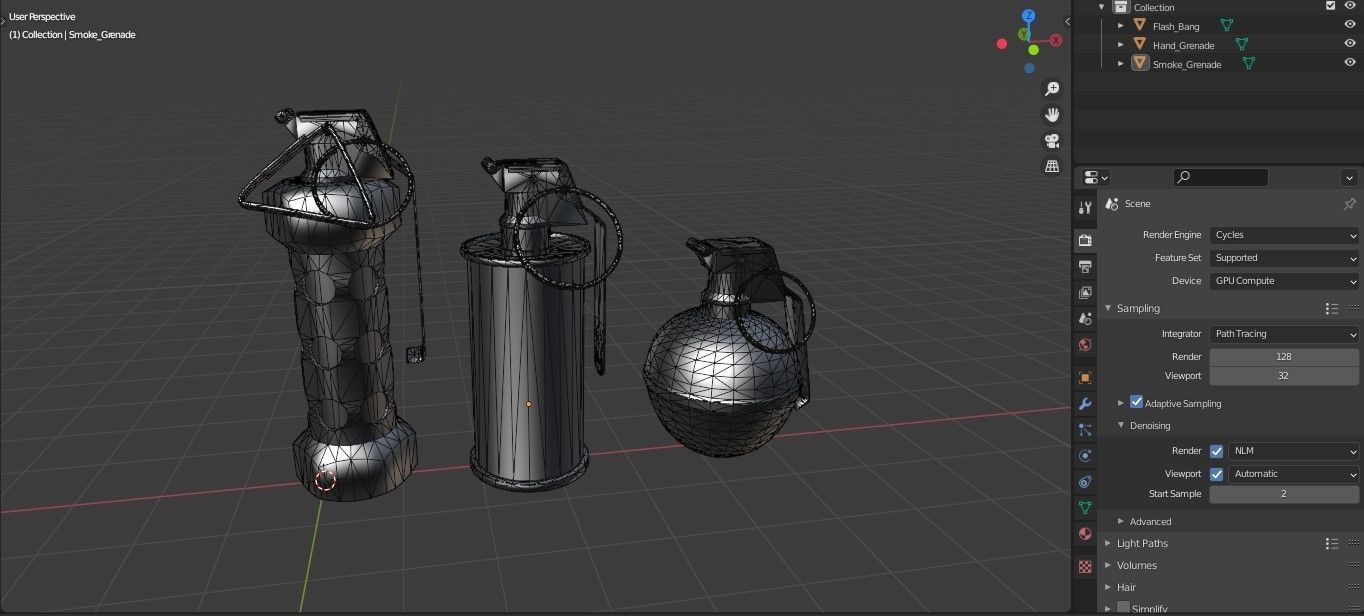
Task: Open the Device dropdown showing GPU Compute
Action: (1284, 281)
